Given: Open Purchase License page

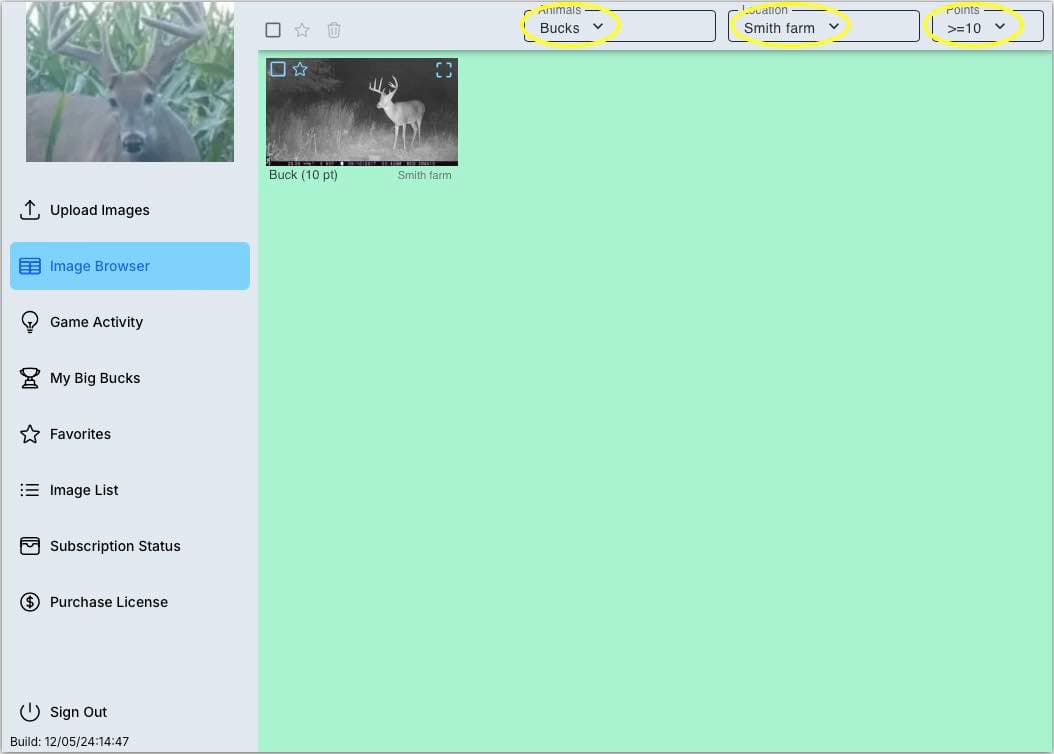Looking at the screenshot, I should (130, 602).
